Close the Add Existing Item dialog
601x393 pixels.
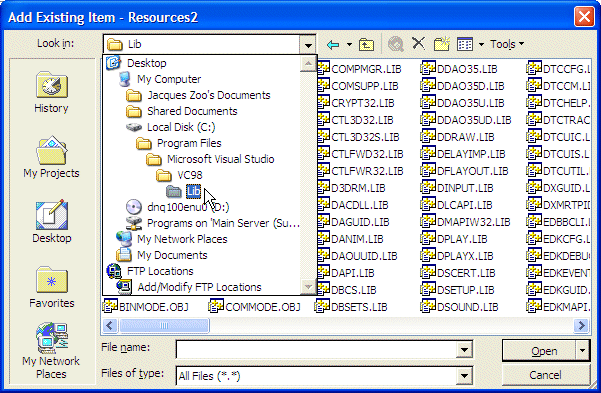[584, 16]
